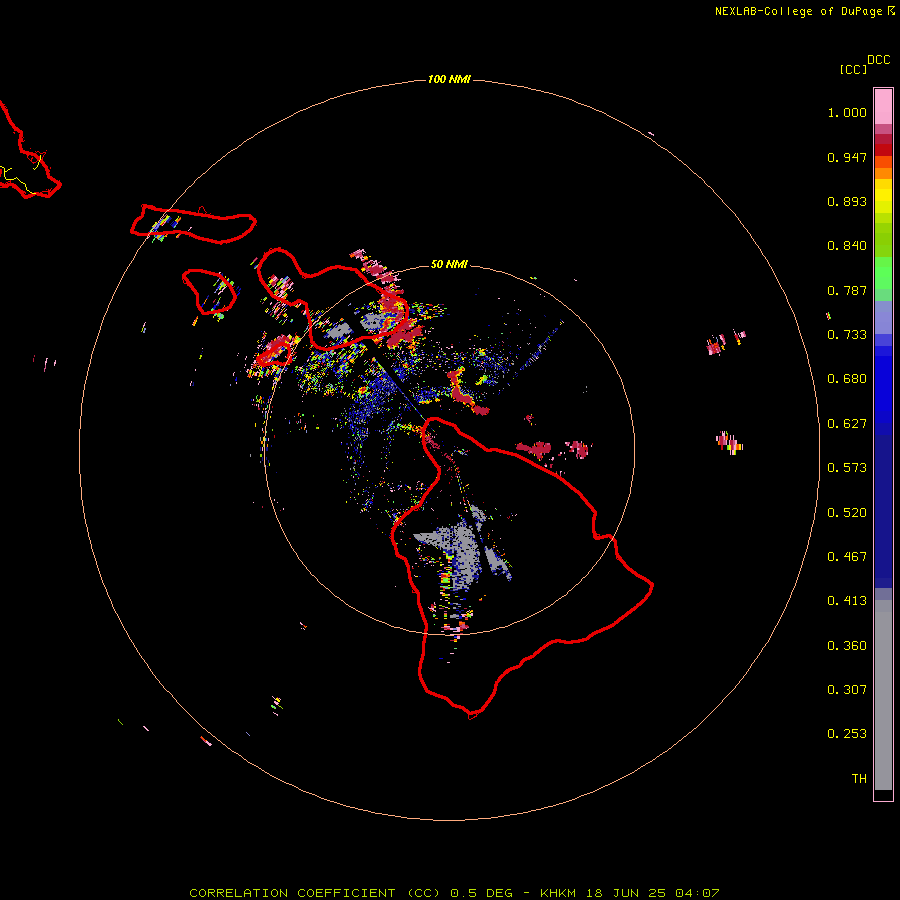Click the 0.307 value on the color scale
The width and height of the screenshot is (900, 900).
pyautogui.click(x=847, y=690)
